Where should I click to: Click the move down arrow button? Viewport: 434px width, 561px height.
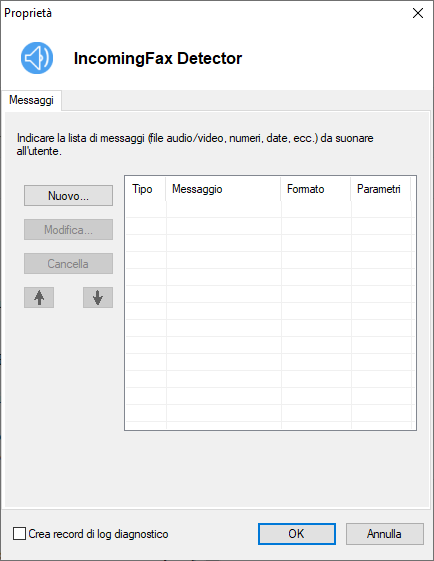click(x=98, y=297)
